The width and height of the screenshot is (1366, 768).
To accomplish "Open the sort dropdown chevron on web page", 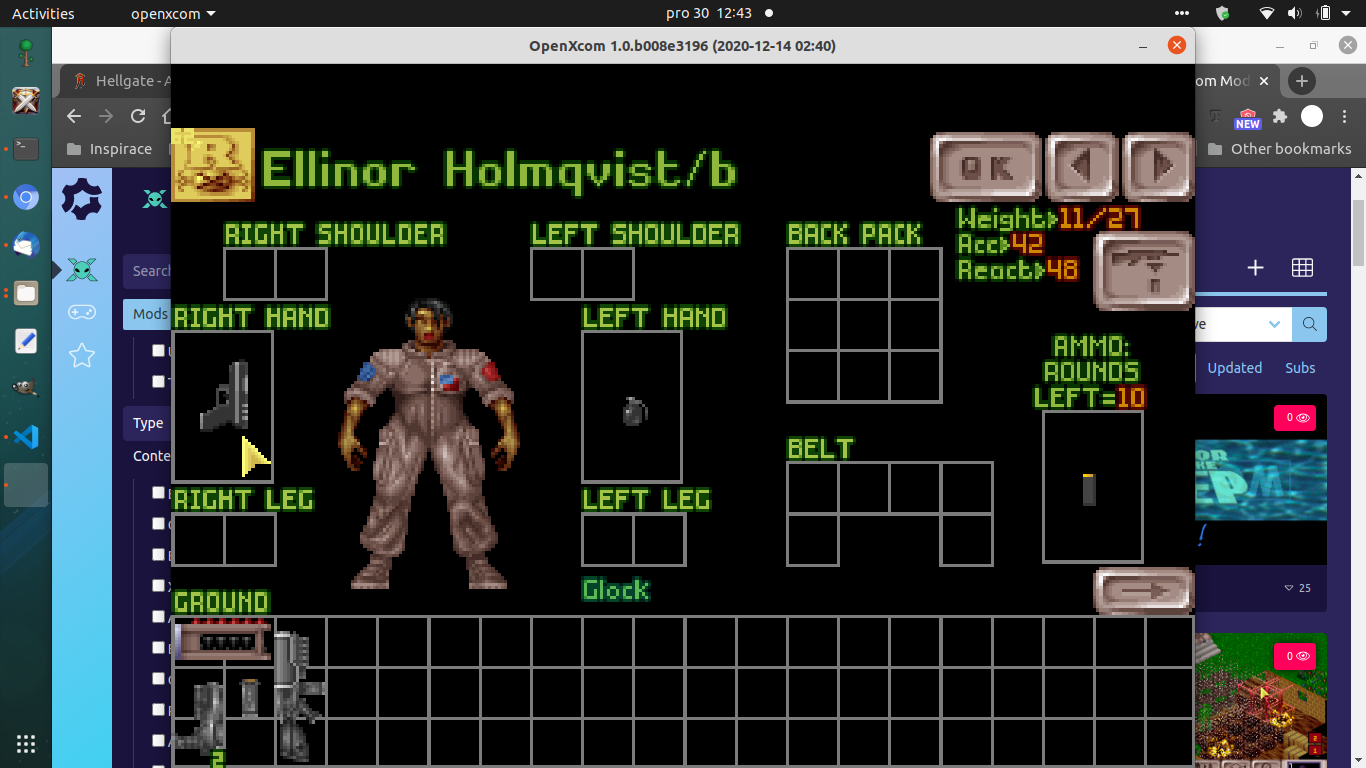I will point(1274,324).
